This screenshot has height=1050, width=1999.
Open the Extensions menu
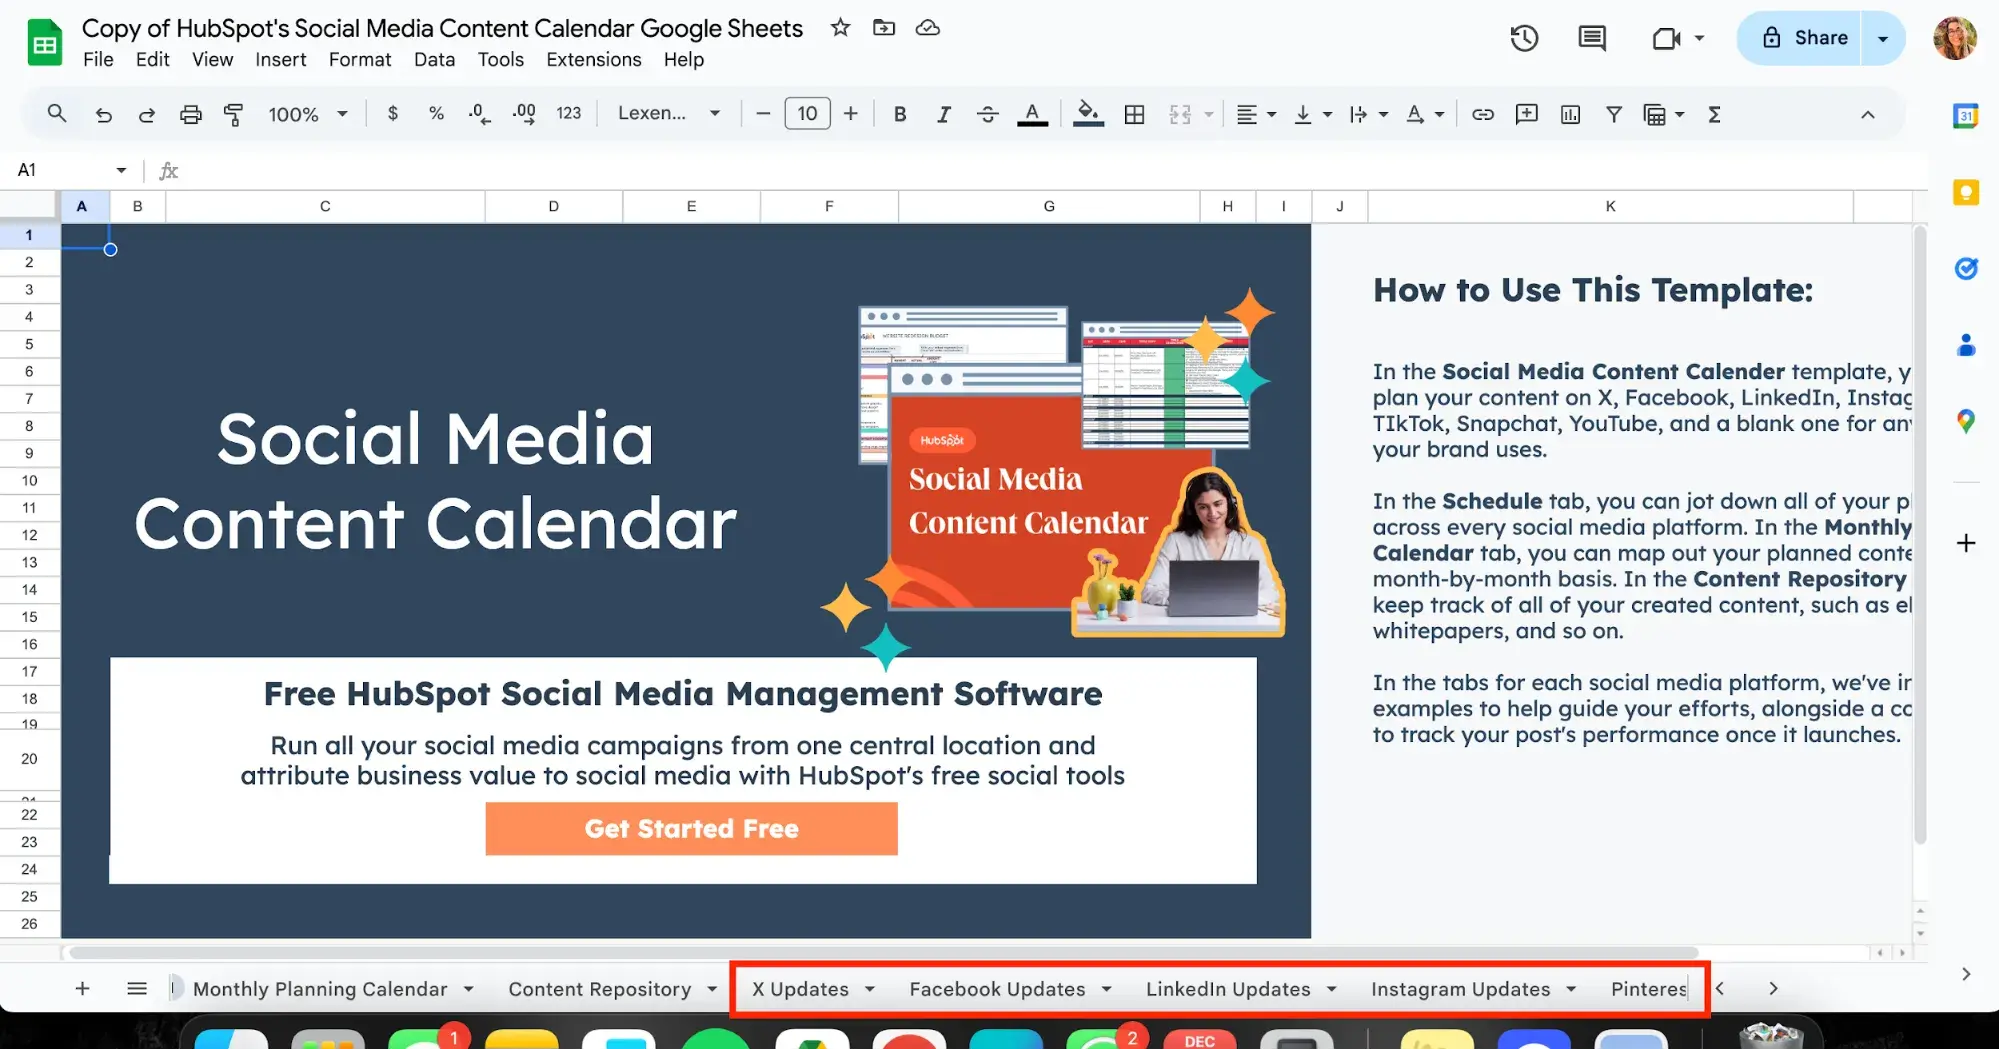(x=593, y=59)
